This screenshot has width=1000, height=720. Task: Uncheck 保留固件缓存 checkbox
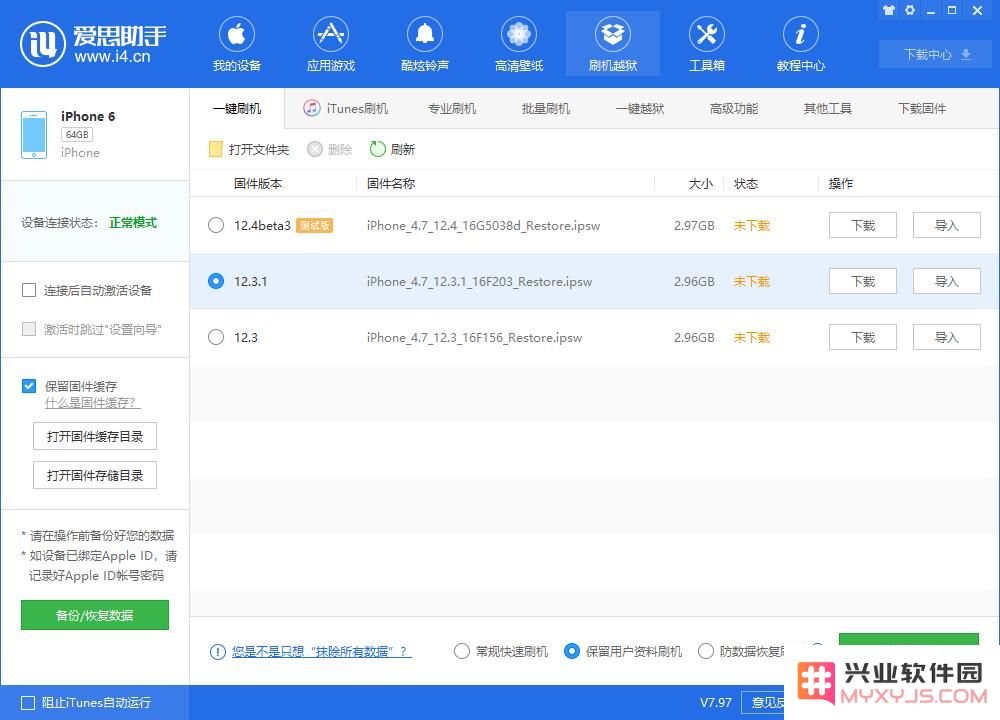pos(29,386)
